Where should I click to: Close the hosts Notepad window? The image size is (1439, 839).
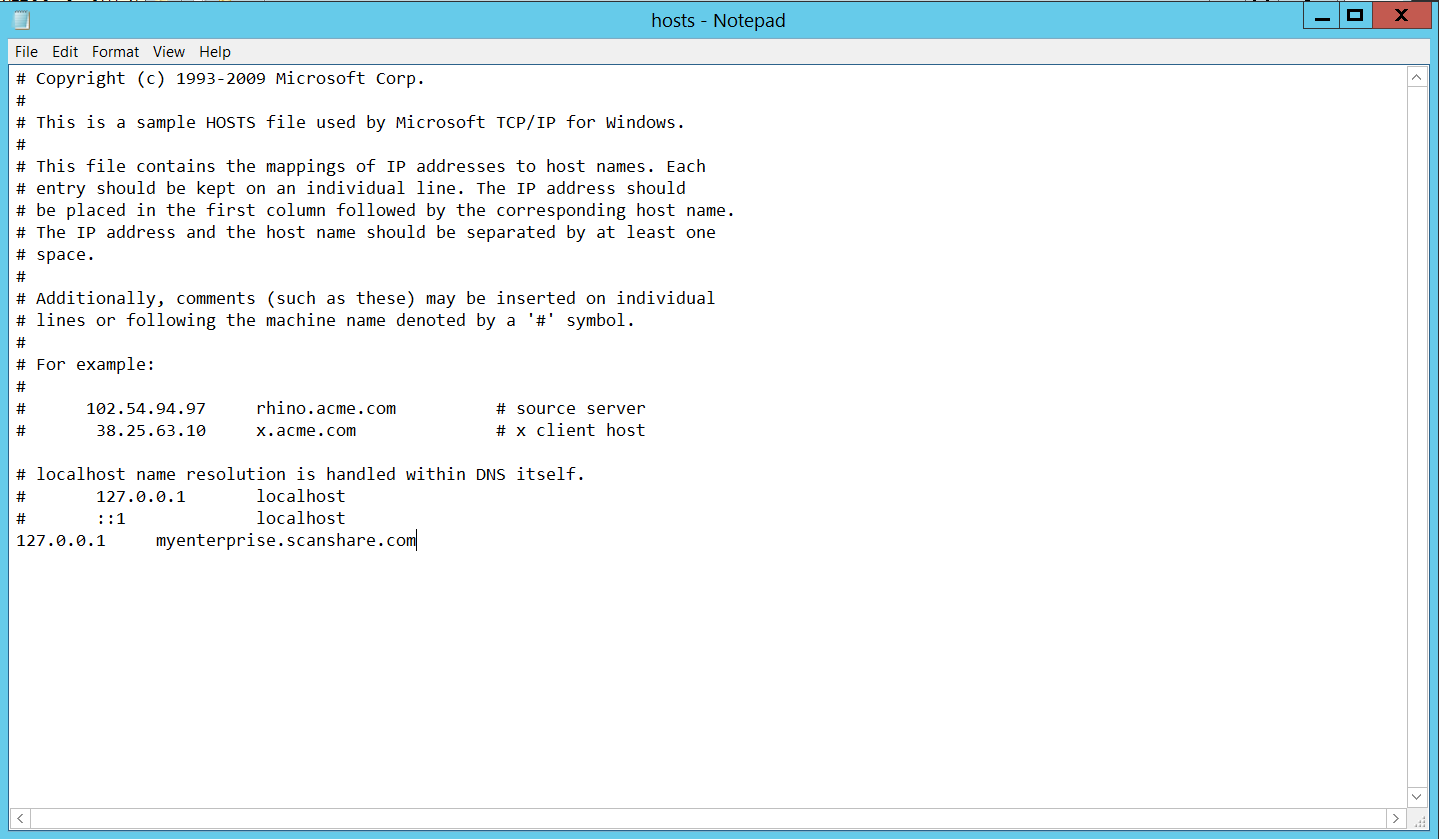point(1402,15)
